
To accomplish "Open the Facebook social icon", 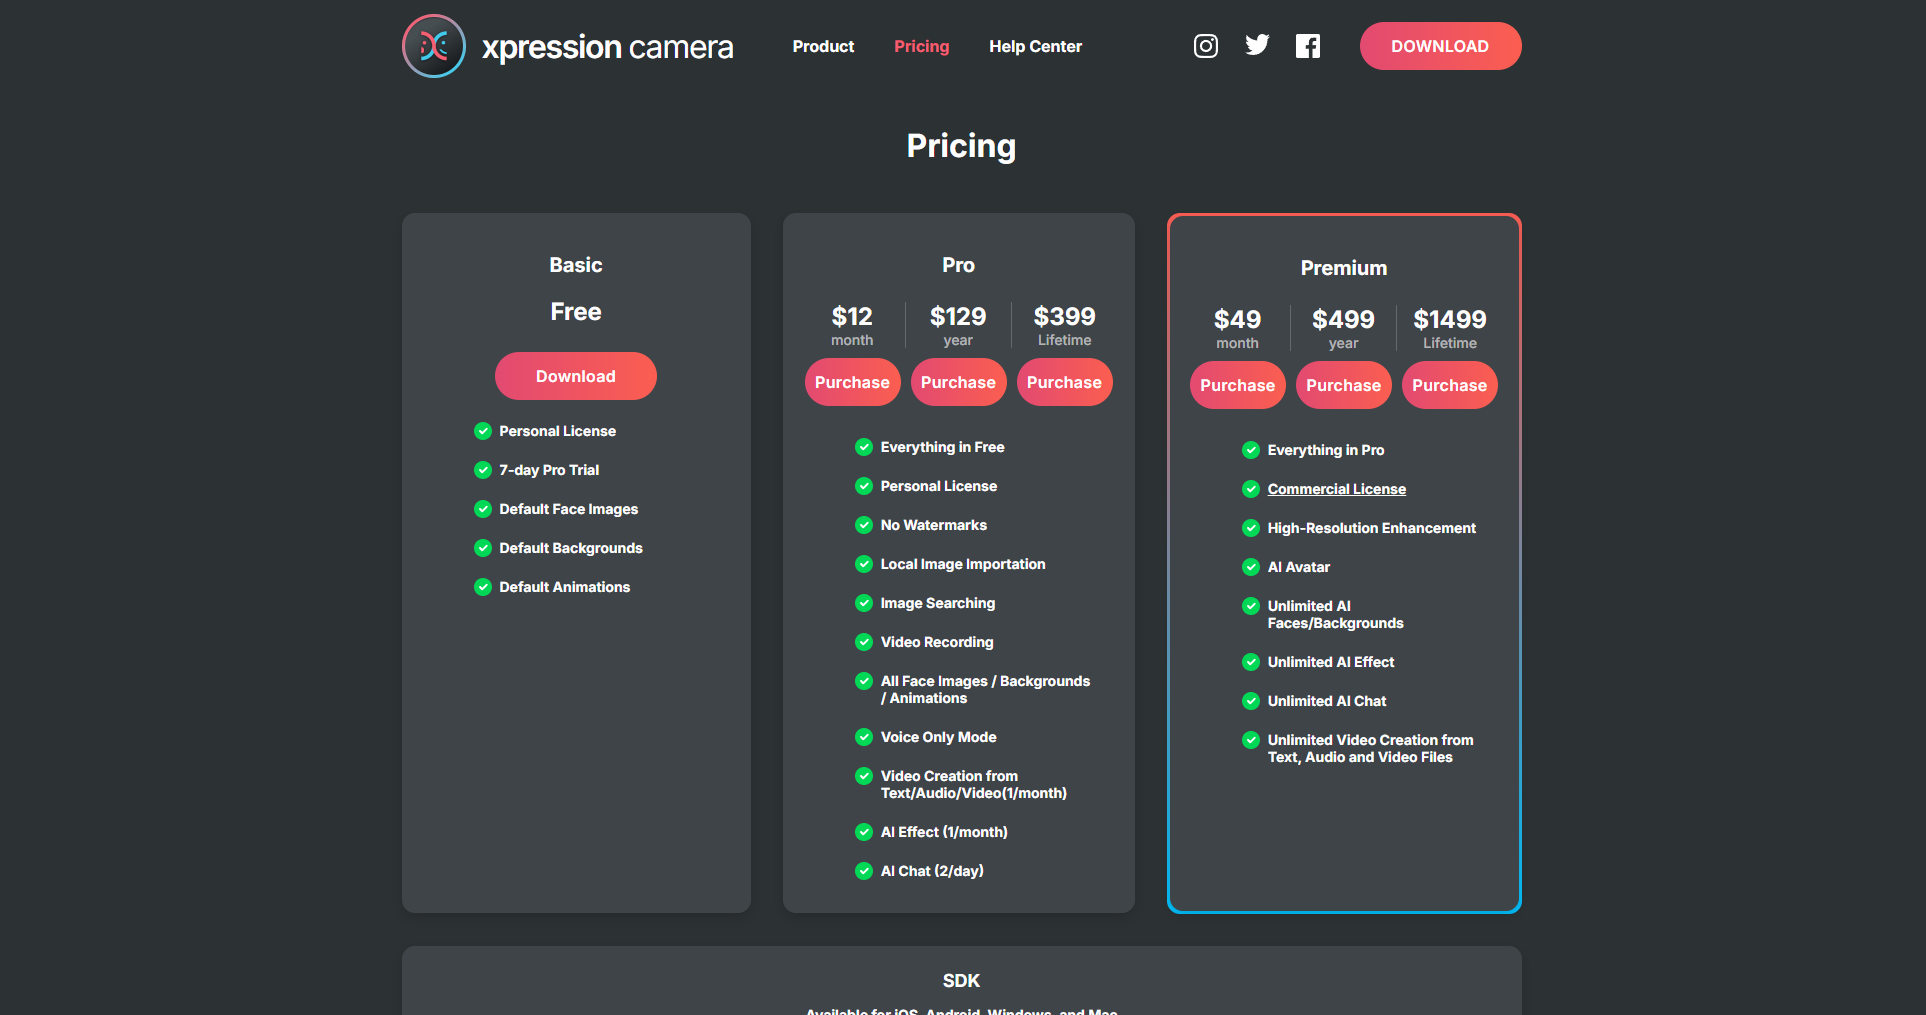I will coord(1307,45).
